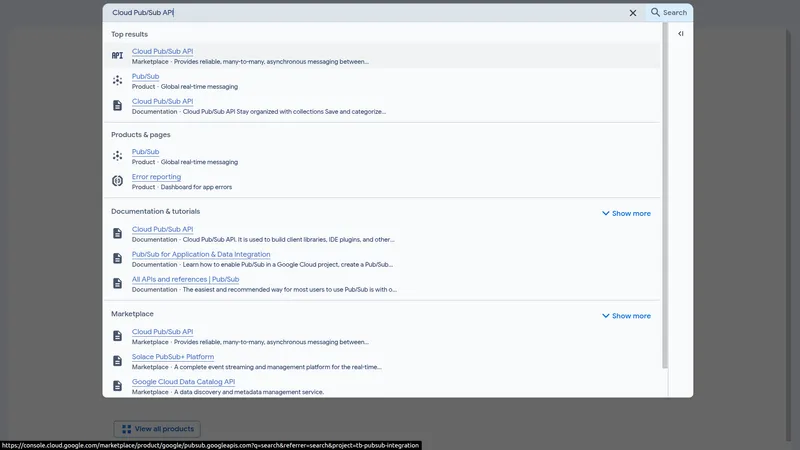Click the document icon for Cloud Pub/Sub API documentation in Top results

click(x=117, y=106)
